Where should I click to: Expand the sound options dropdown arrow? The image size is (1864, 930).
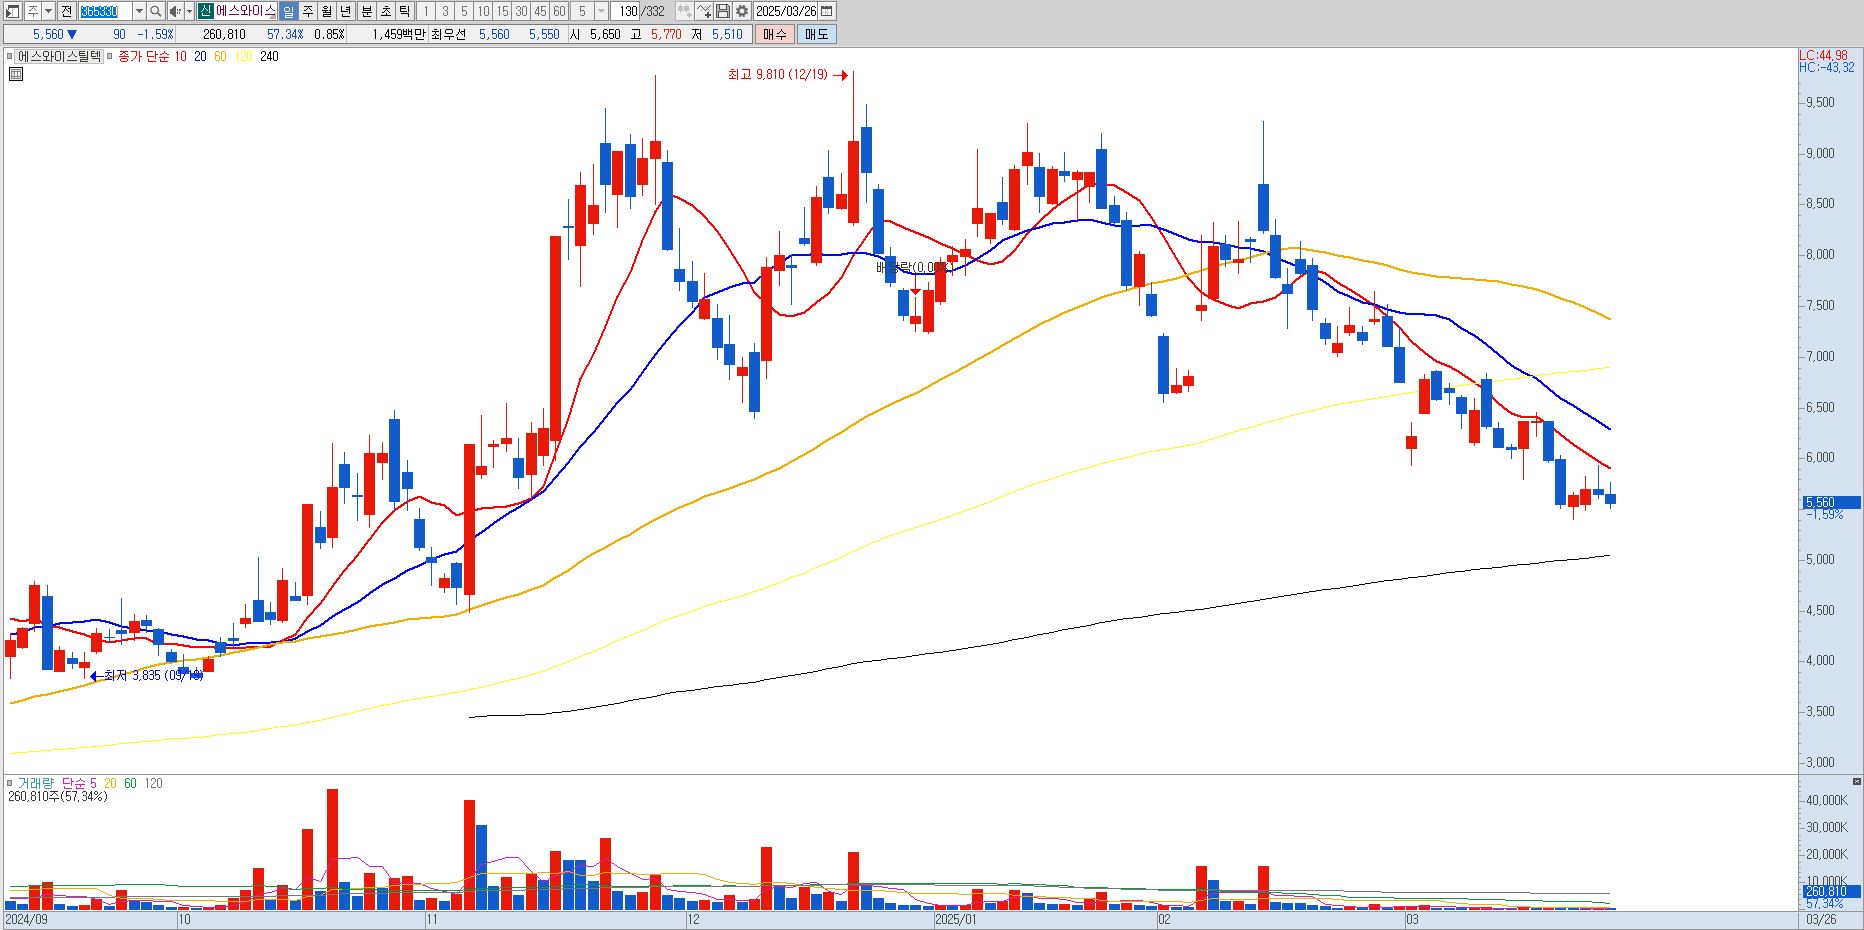click(189, 11)
